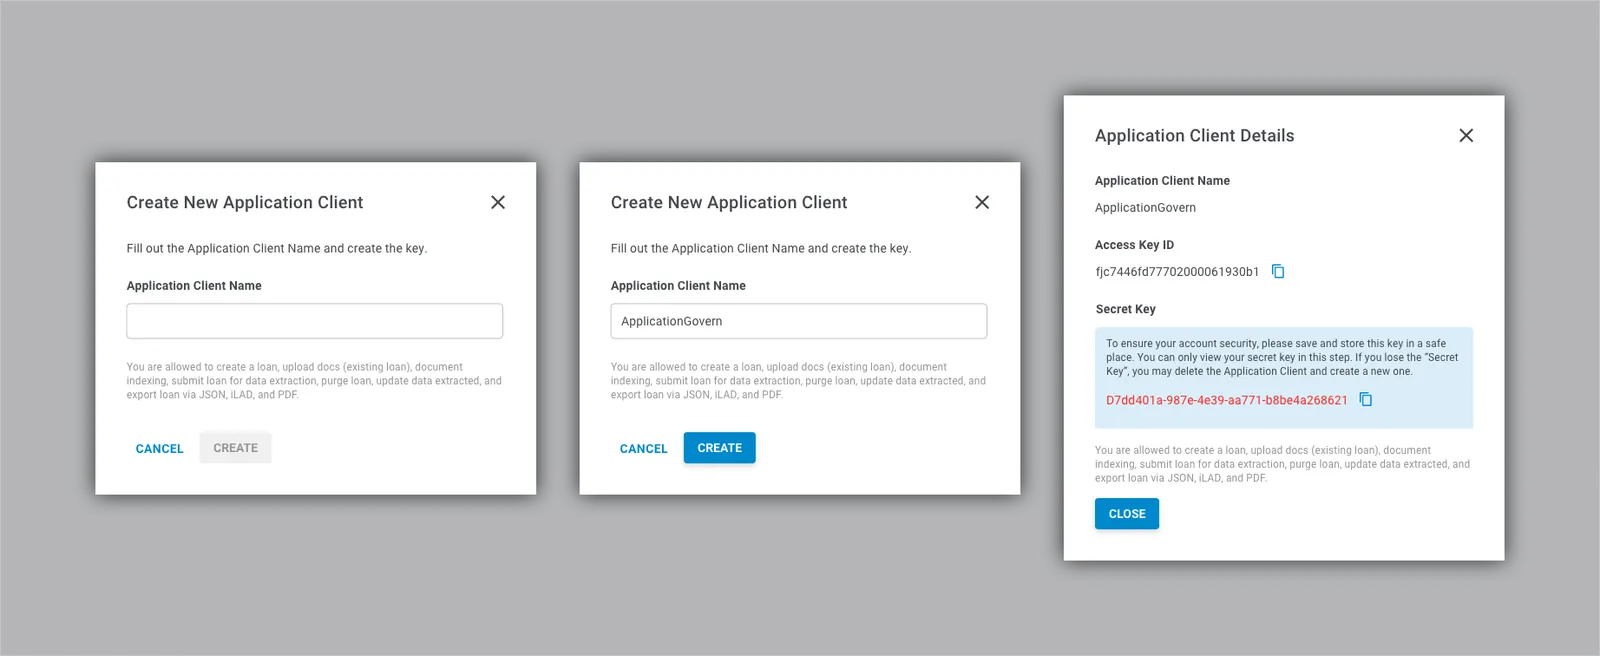This screenshot has height=656, width=1600.
Task: Click the Application Client Name label above the ApplicationGovern input
Action: click(678, 286)
